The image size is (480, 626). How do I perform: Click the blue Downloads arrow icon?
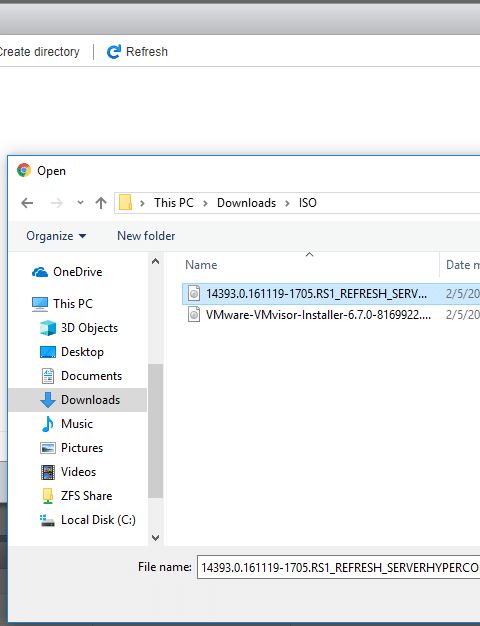coord(48,400)
